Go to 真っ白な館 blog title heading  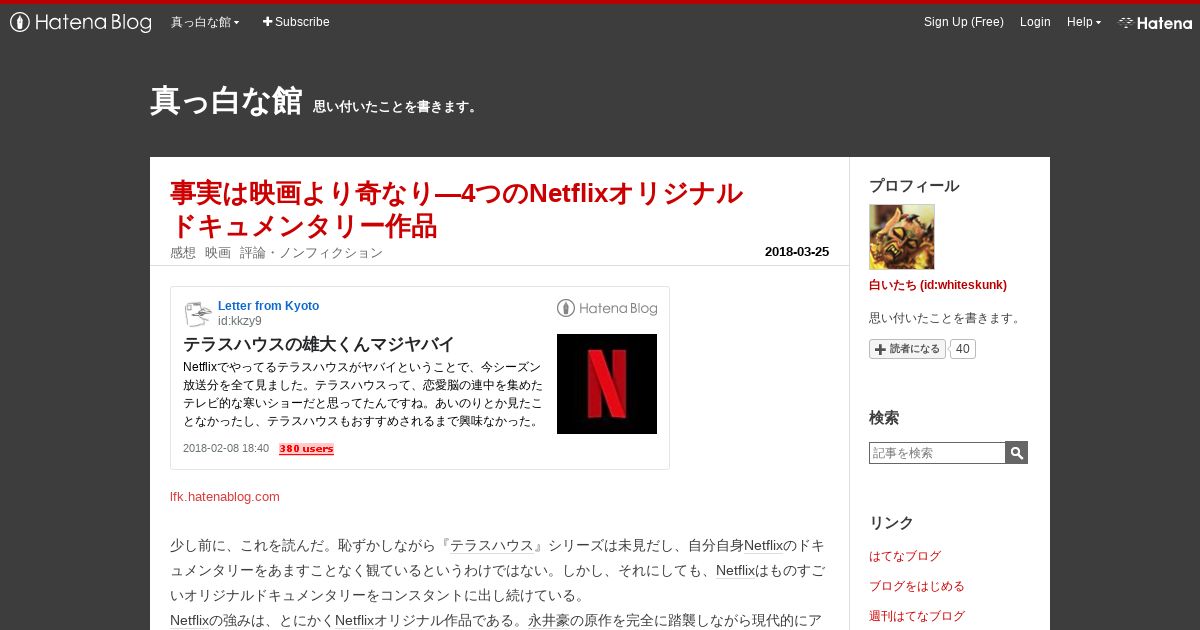coord(226,100)
